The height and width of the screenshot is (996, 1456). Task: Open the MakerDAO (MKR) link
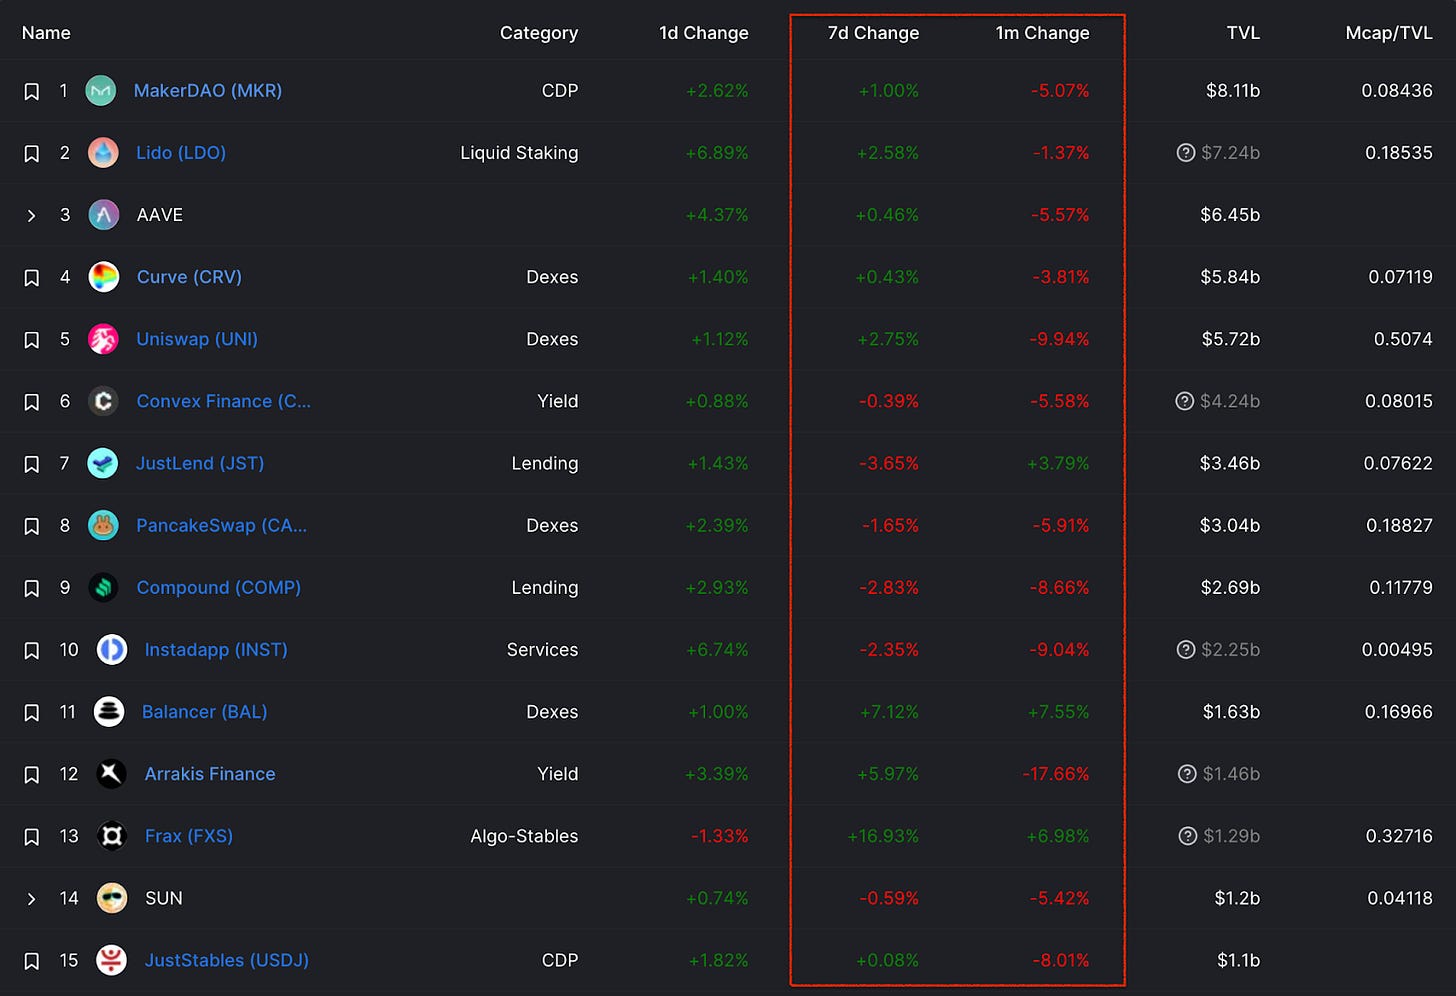pos(208,91)
